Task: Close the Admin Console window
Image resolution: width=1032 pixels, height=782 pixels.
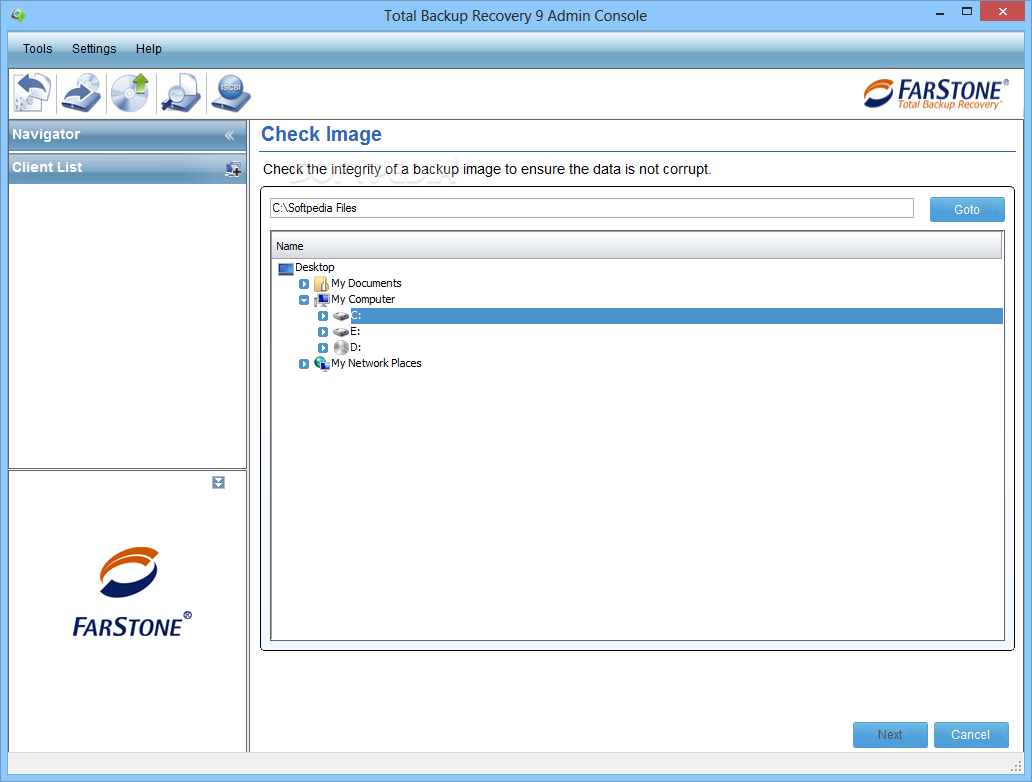Action: pyautogui.click(x=1002, y=11)
